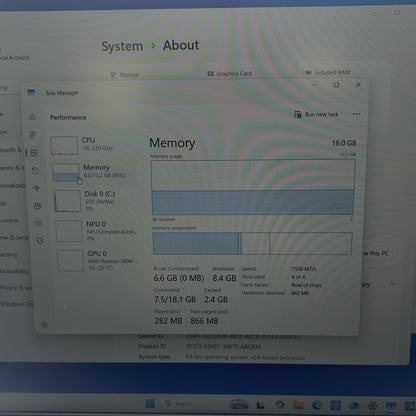This screenshot has height=416, width=416.
Task: Click the Cached 2.4 GB value
Action: point(216,300)
